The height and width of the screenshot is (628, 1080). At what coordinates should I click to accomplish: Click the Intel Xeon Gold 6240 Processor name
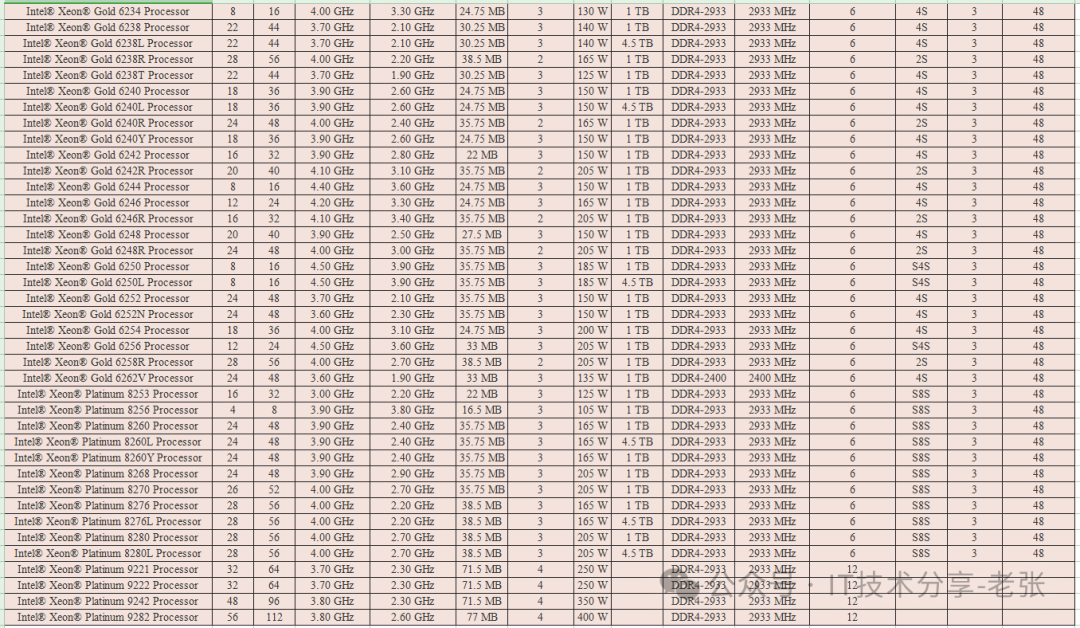(107, 91)
